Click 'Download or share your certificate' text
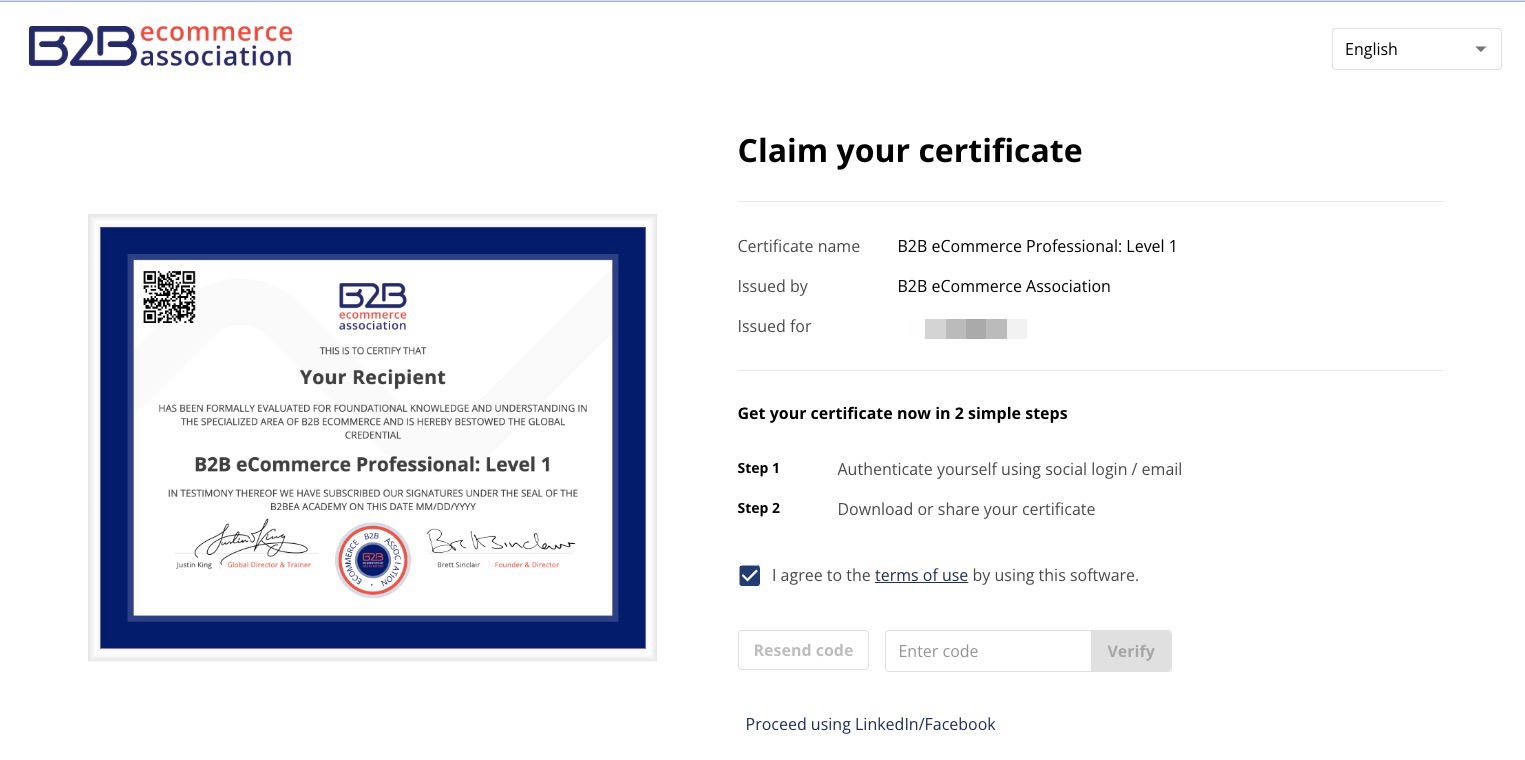 pyautogui.click(x=966, y=509)
